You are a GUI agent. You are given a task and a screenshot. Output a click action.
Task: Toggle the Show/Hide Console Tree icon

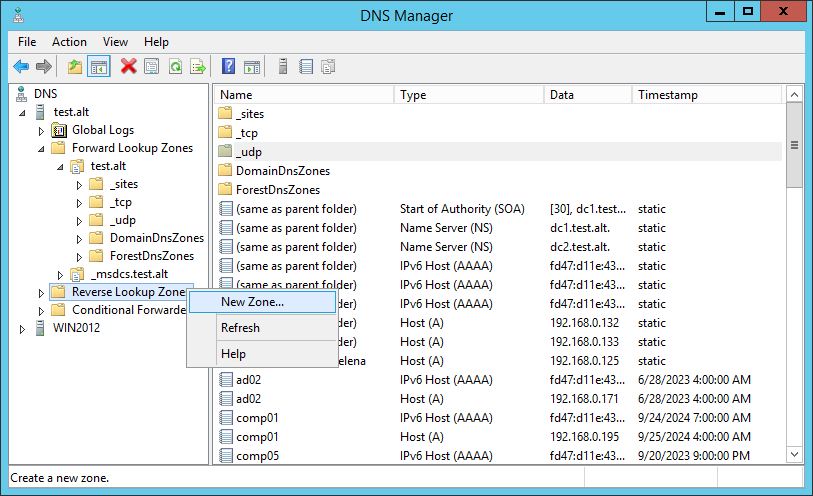(99, 67)
